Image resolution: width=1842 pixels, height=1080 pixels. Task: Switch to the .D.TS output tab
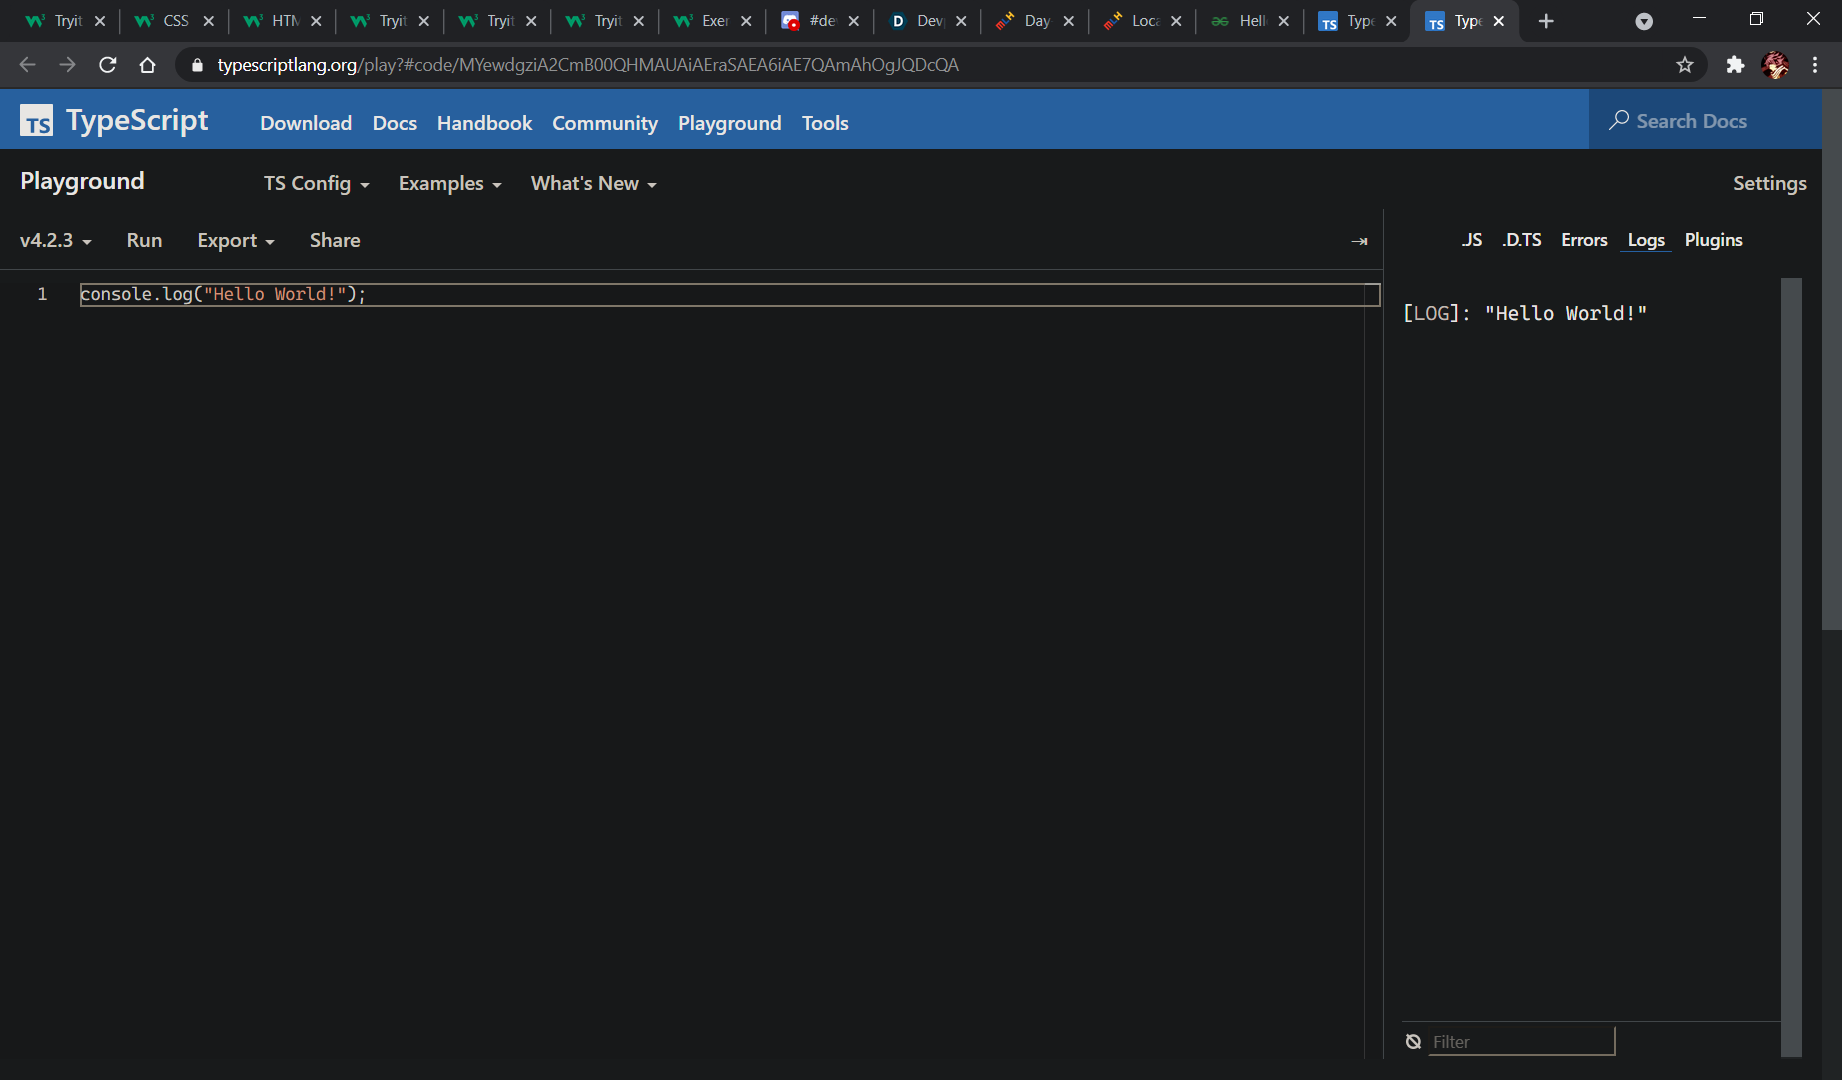coord(1522,240)
